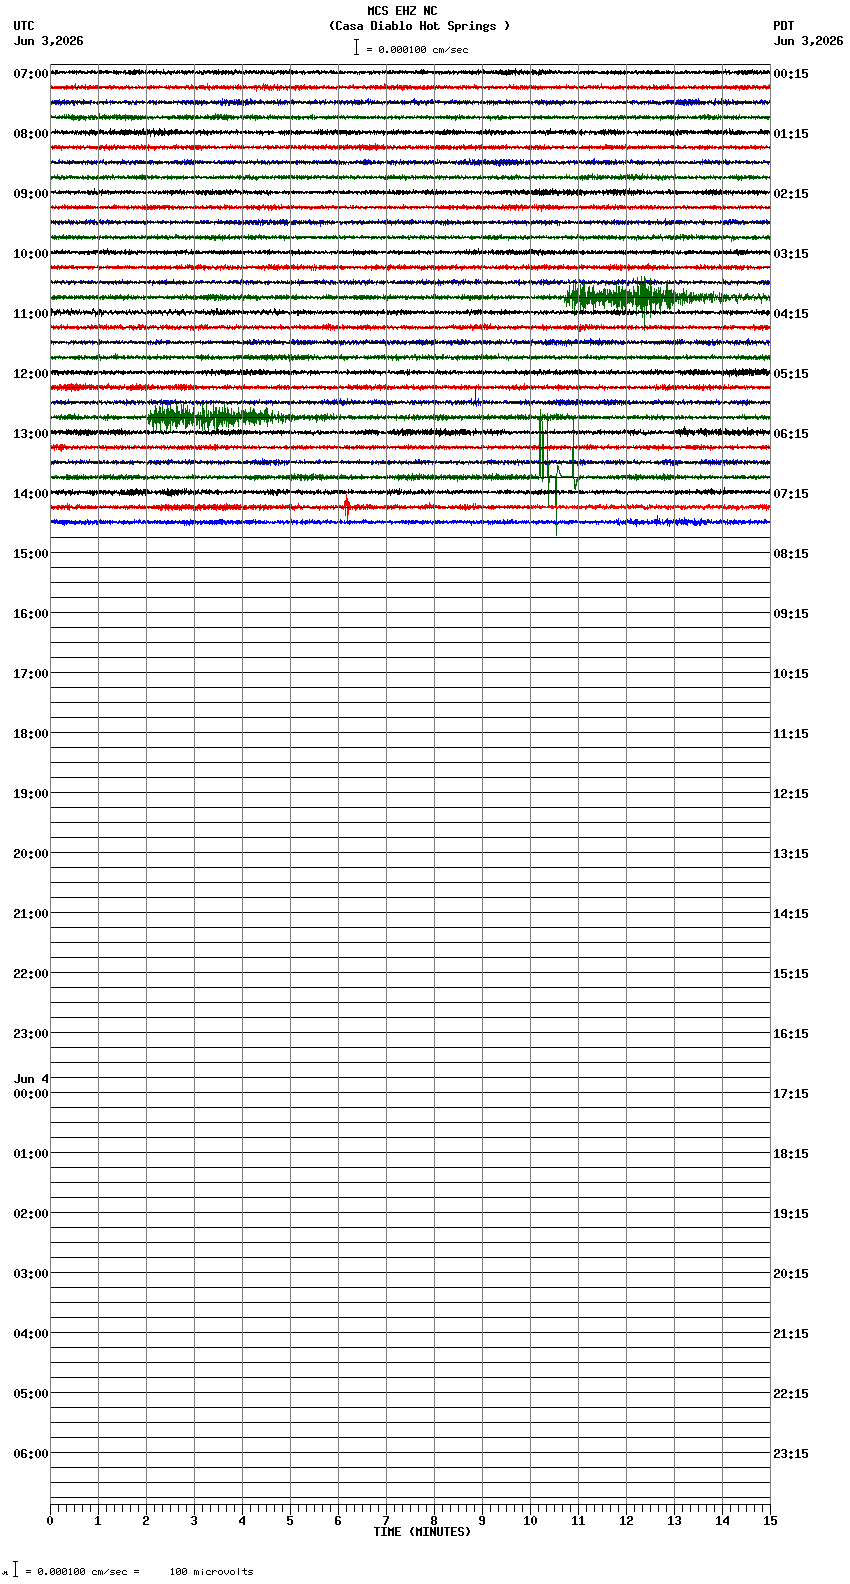The height and width of the screenshot is (1584, 850).
Task: Click the MCS EHZ NC station title
Action: pyautogui.click(x=402, y=11)
